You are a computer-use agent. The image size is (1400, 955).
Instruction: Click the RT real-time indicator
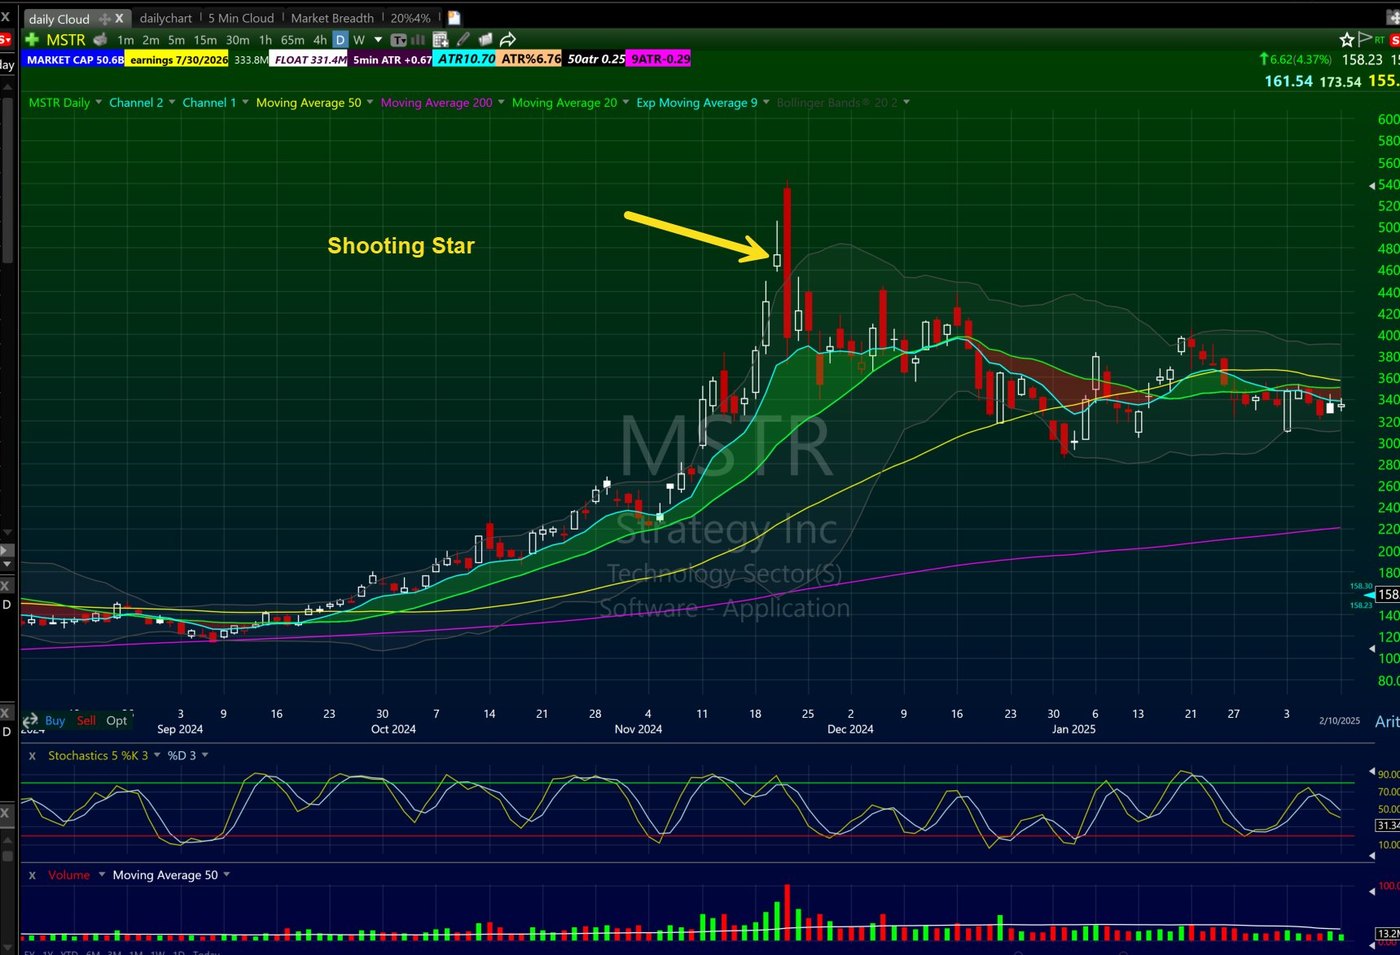1380,40
